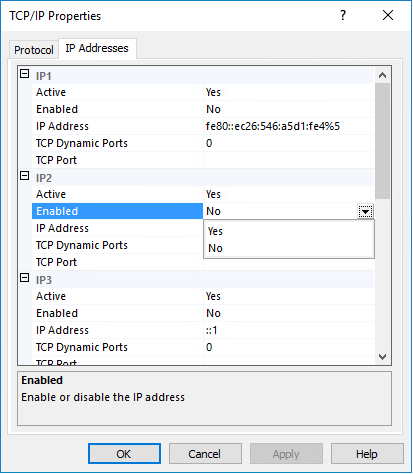
Task: Click the scroll down arrow in property list
Action: (382, 357)
